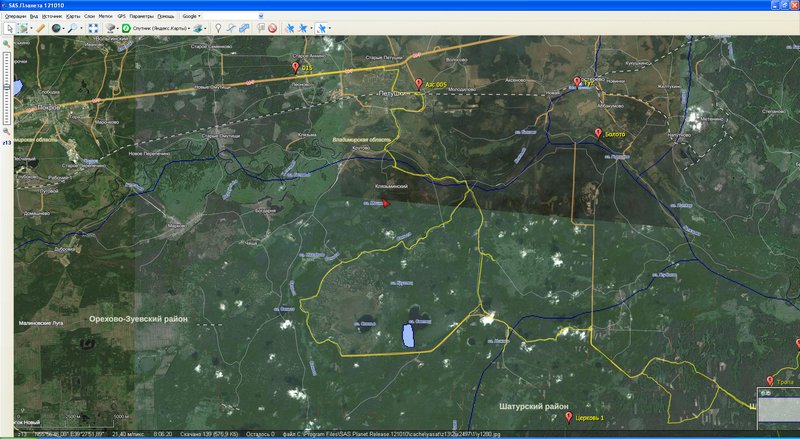This screenshot has height=439, width=800.
Task: Click the add placemark pin icon
Action: (x=218, y=28)
